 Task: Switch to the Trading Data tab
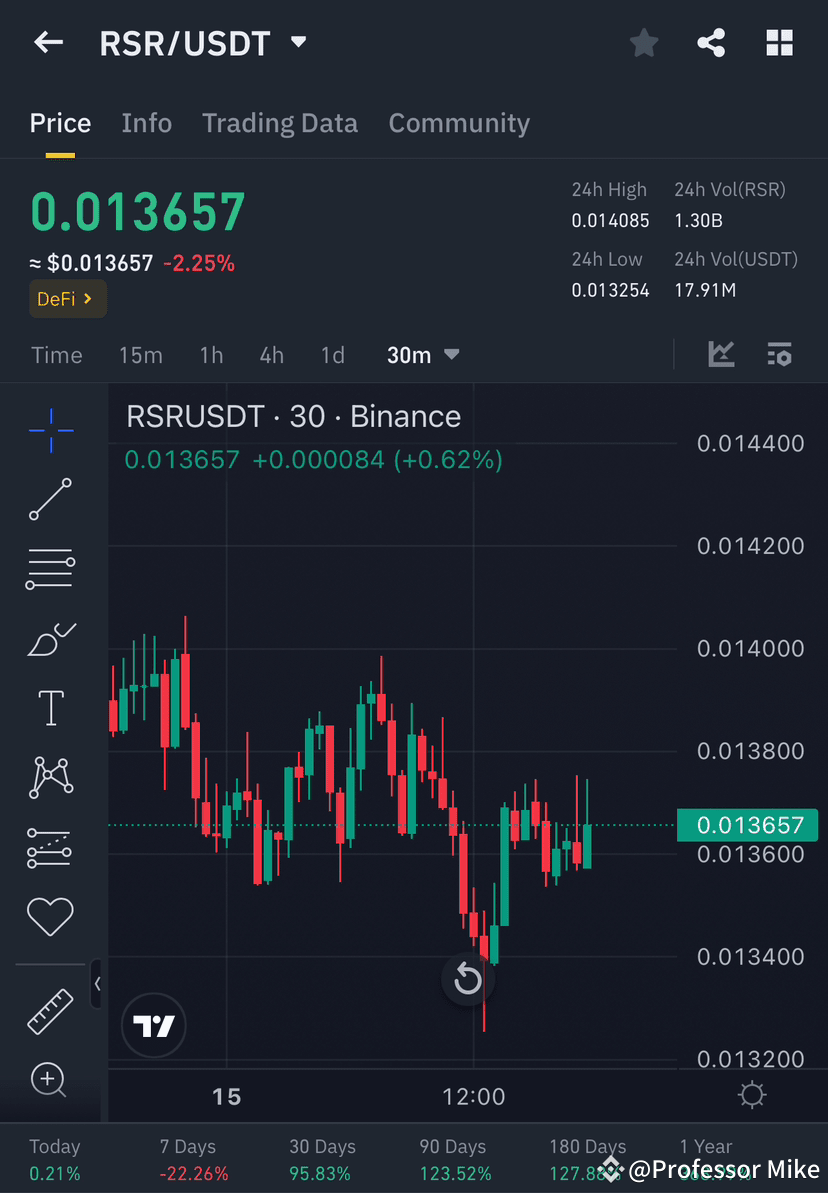(280, 122)
